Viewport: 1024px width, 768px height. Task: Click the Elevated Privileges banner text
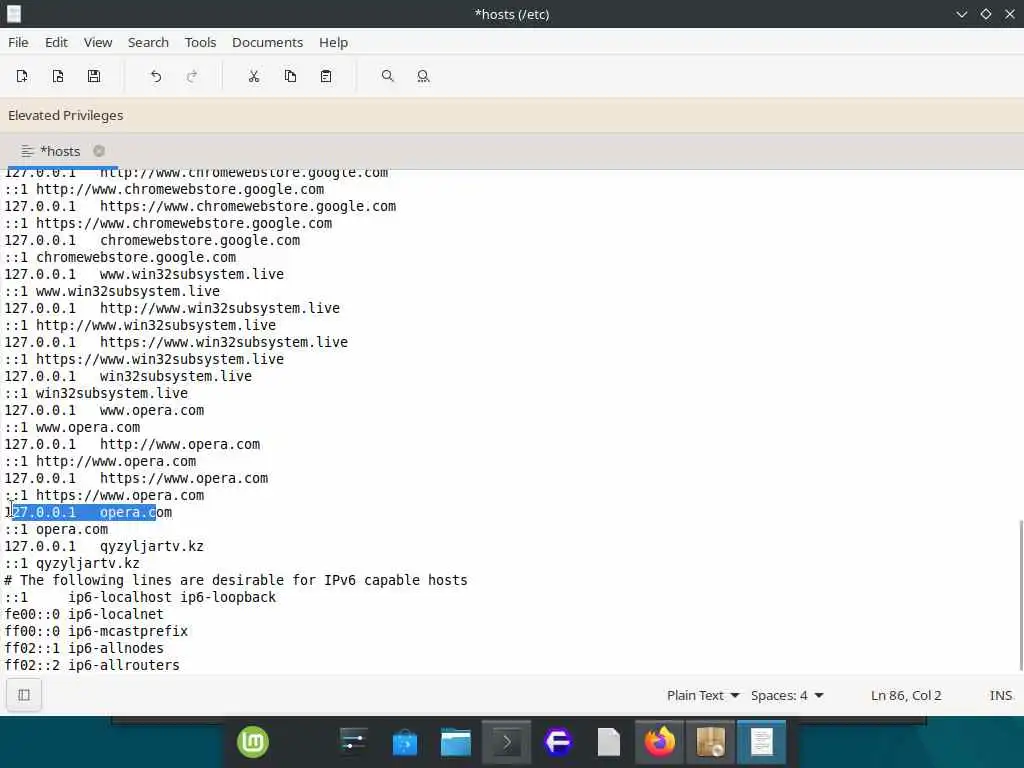[65, 116]
